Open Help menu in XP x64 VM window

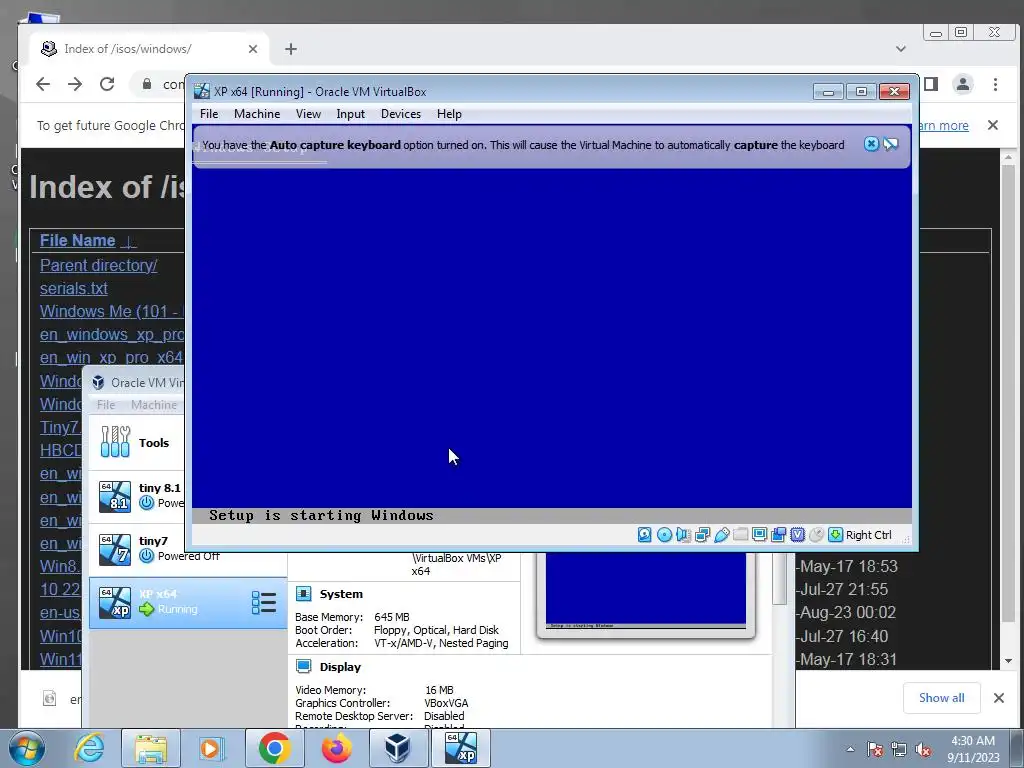(x=449, y=114)
